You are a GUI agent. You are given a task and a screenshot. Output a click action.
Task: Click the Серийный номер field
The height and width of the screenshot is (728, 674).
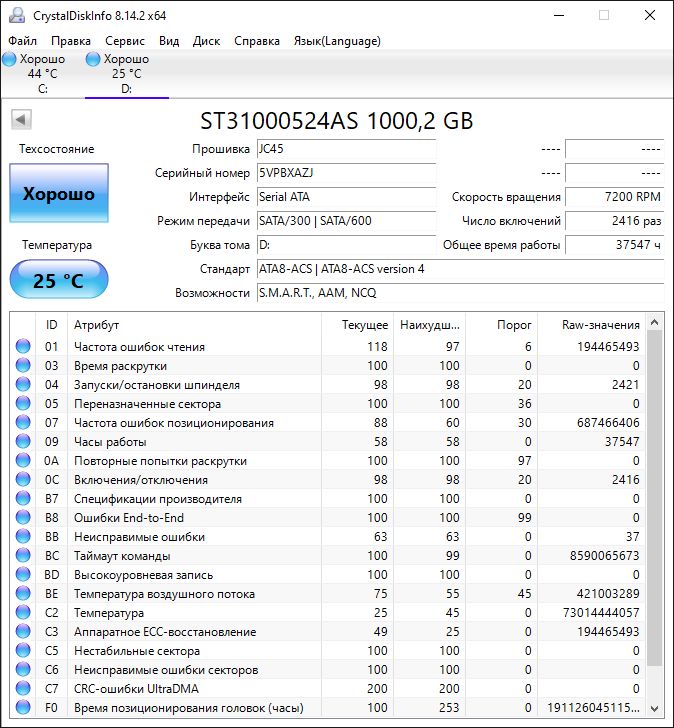pos(345,173)
